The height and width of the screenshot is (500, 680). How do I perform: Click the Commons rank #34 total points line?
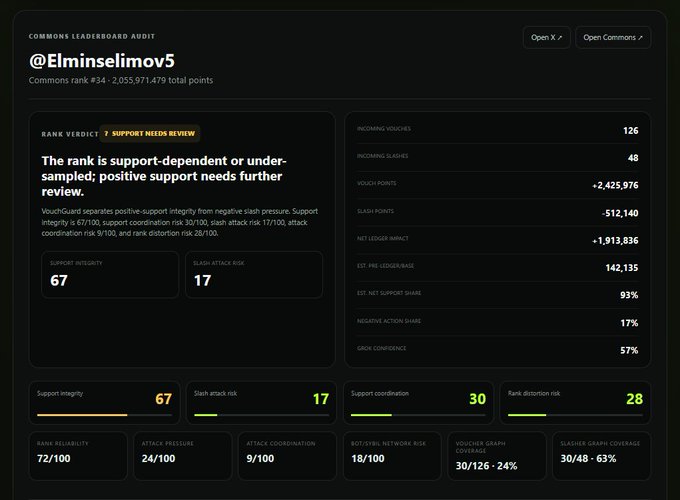[x=121, y=80]
